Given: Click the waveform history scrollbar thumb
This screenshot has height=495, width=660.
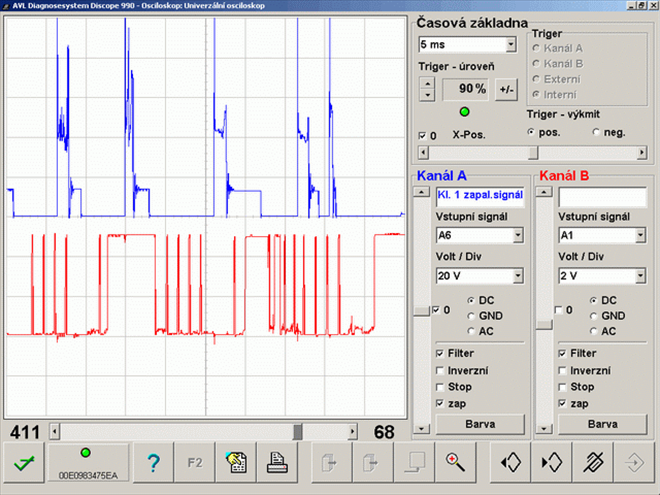Looking at the screenshot, I should point(298,432).
